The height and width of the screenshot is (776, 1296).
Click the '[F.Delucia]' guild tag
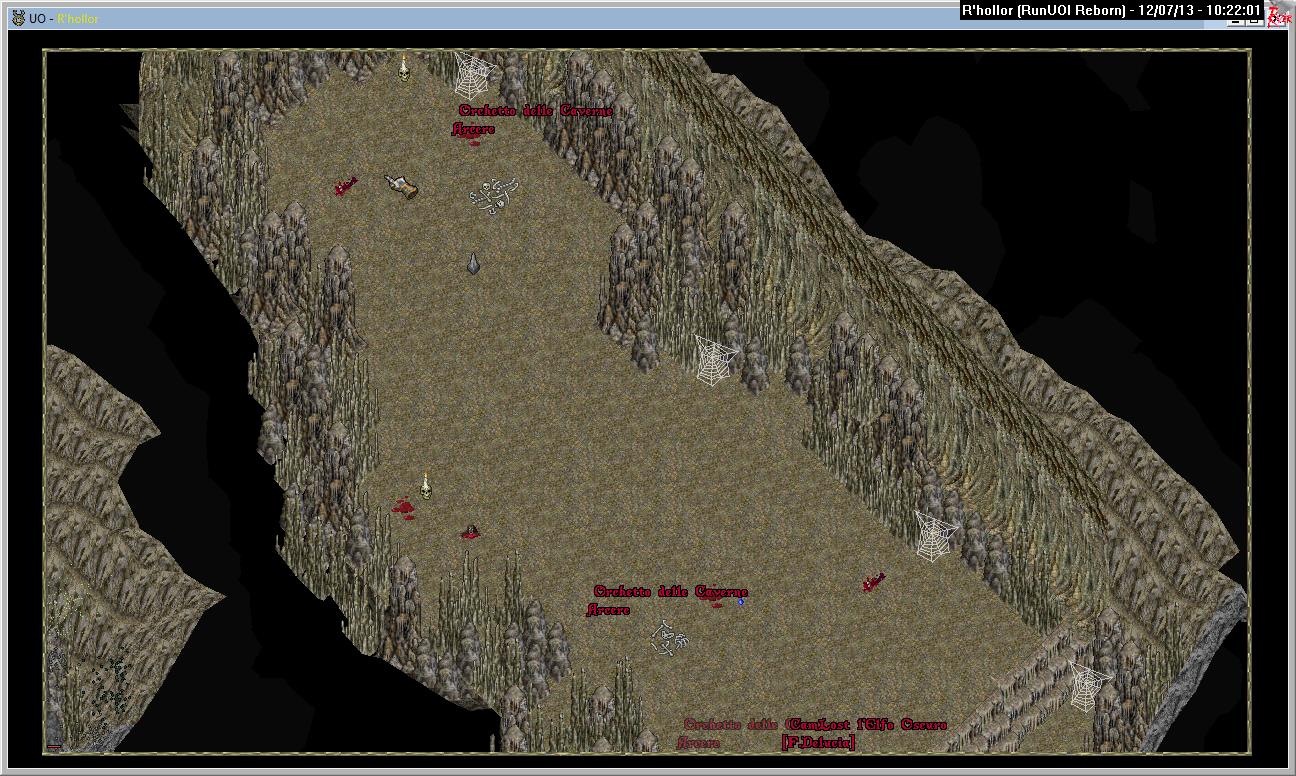pyautogui.click(x=818, y=742)
